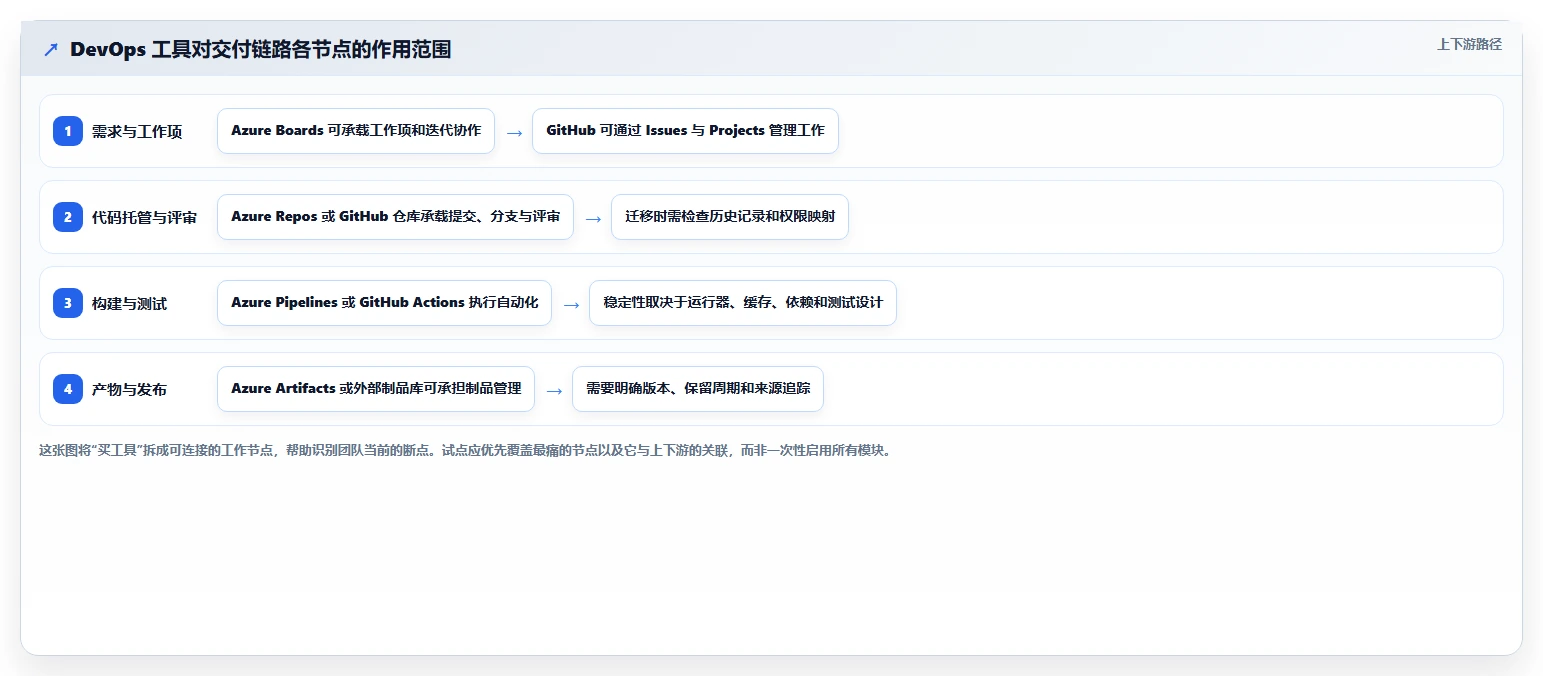Image resolution: width=1543 pixels, height=676 pixels.
Task: Select the Azure Artifacts 或外部制品库 card
Action: coord(376,389)
